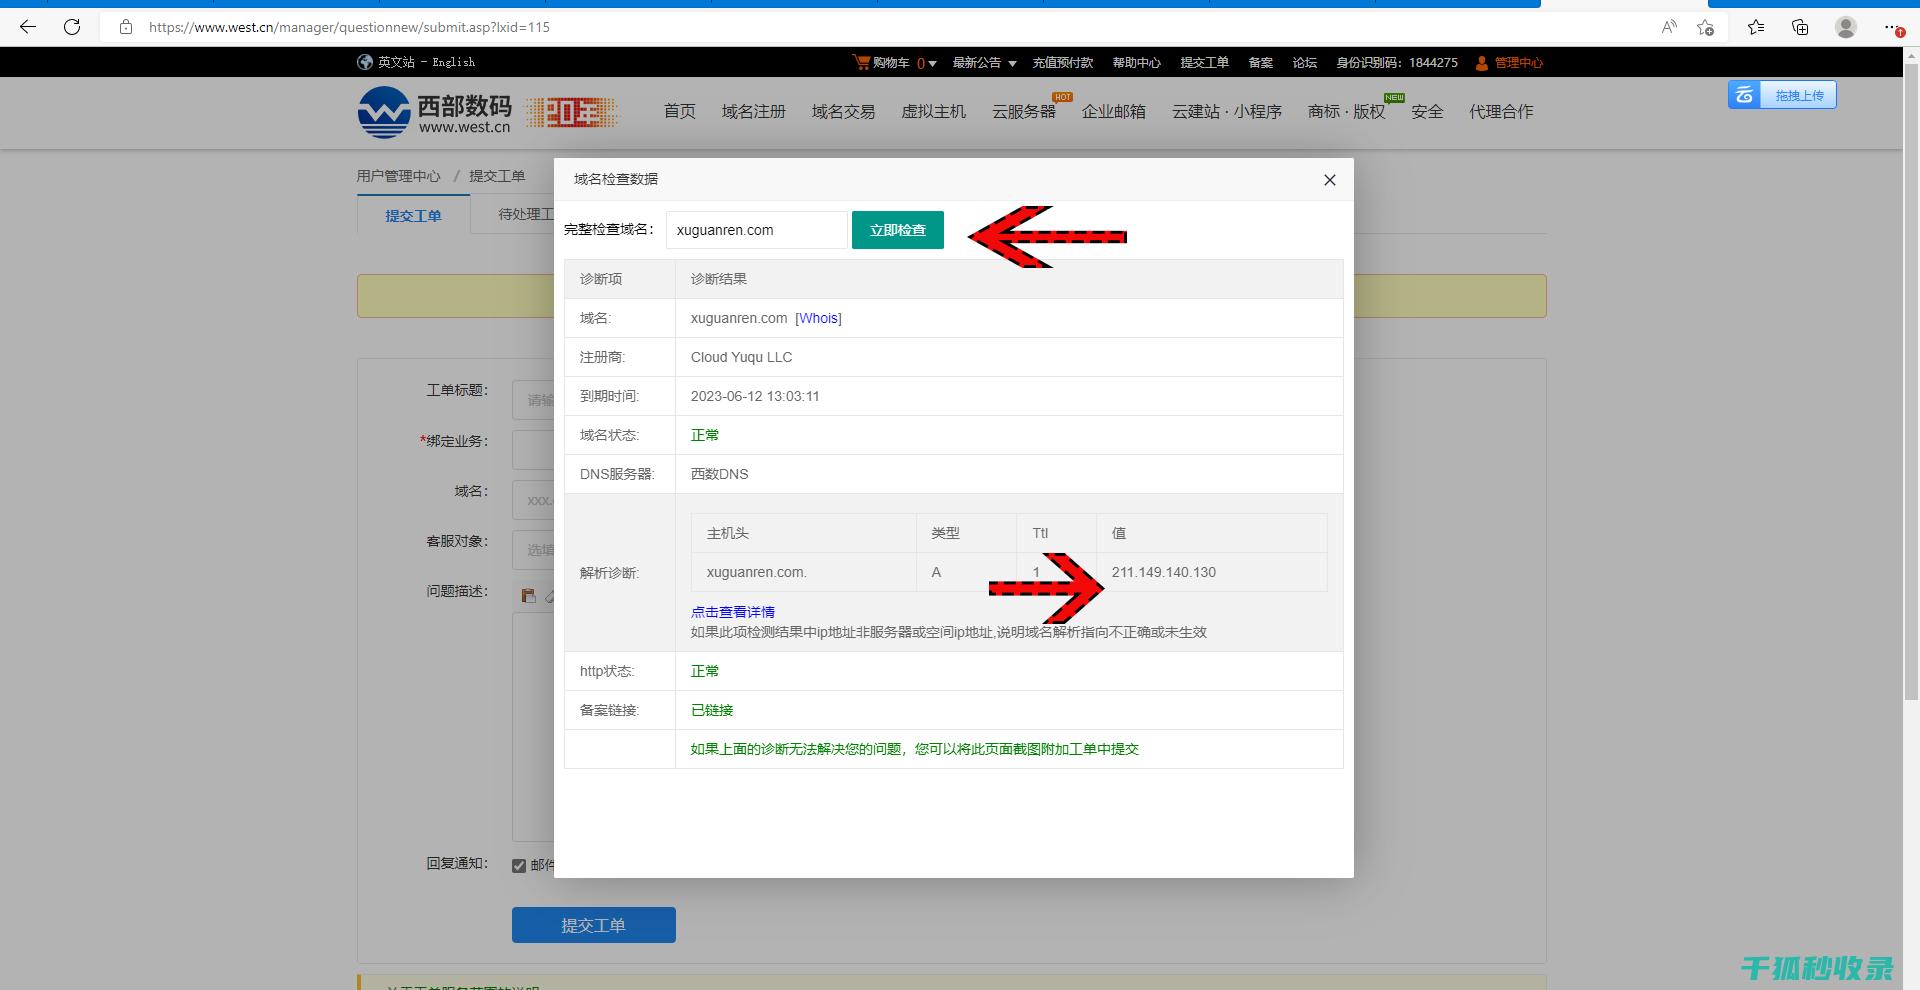This screenshot has width=1920, height=990.
Task: Click the 西部数码 logo
Action: (x=435, y=112)
